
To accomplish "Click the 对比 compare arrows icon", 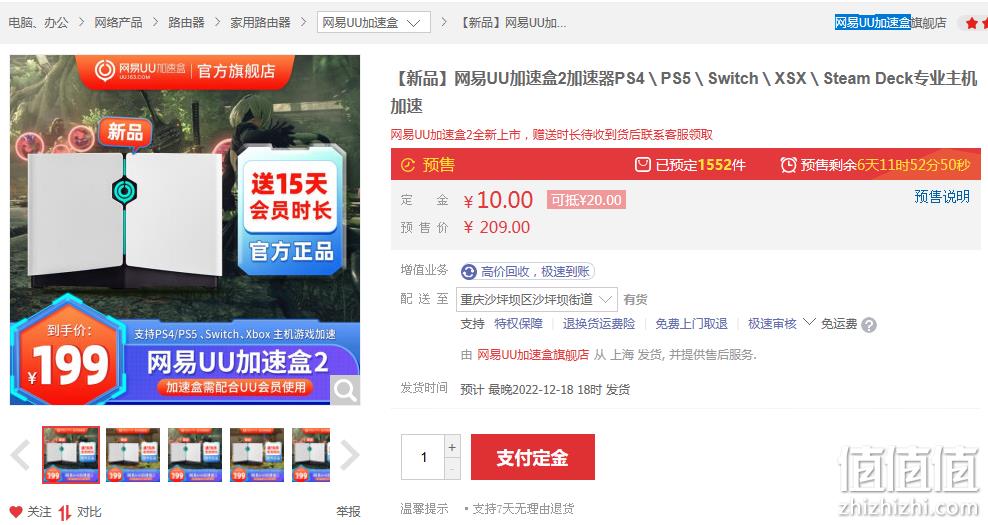I will (64, 512).
